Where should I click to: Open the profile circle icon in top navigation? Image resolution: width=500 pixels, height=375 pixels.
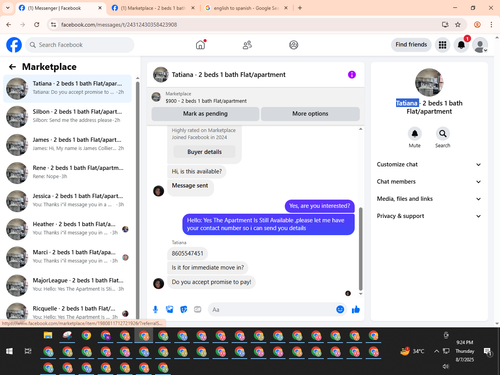click(x=294, y=45)
